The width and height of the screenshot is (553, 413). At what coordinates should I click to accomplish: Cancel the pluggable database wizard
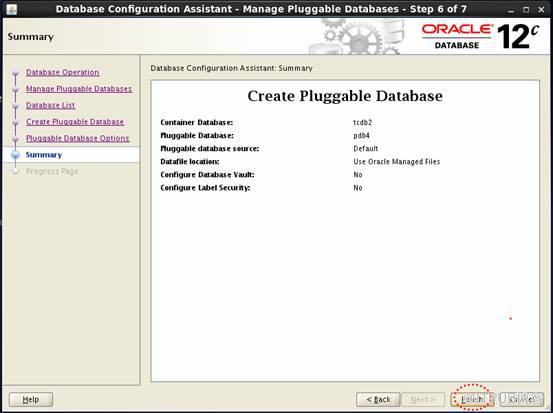pos(522,400)
